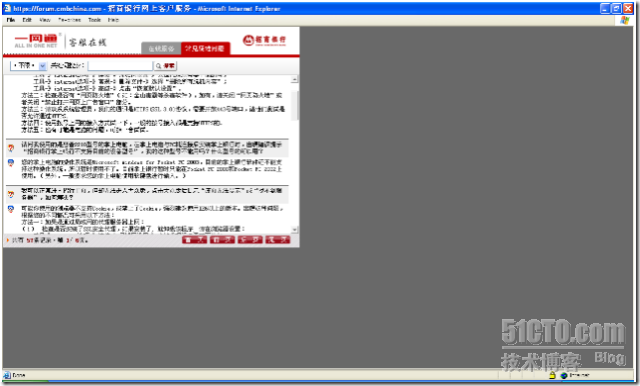The width and height of the screenshot is (640, 386).
Task: Click the question icon beside the handheld PC question
Action: point(11,148)
